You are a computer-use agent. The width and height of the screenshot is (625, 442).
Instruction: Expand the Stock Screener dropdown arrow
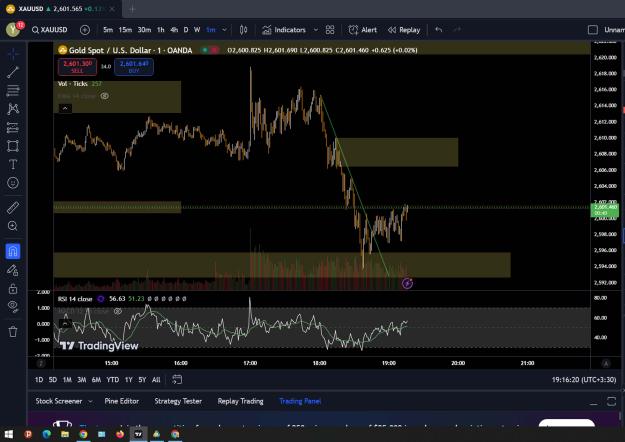click(x=90, y=401)
